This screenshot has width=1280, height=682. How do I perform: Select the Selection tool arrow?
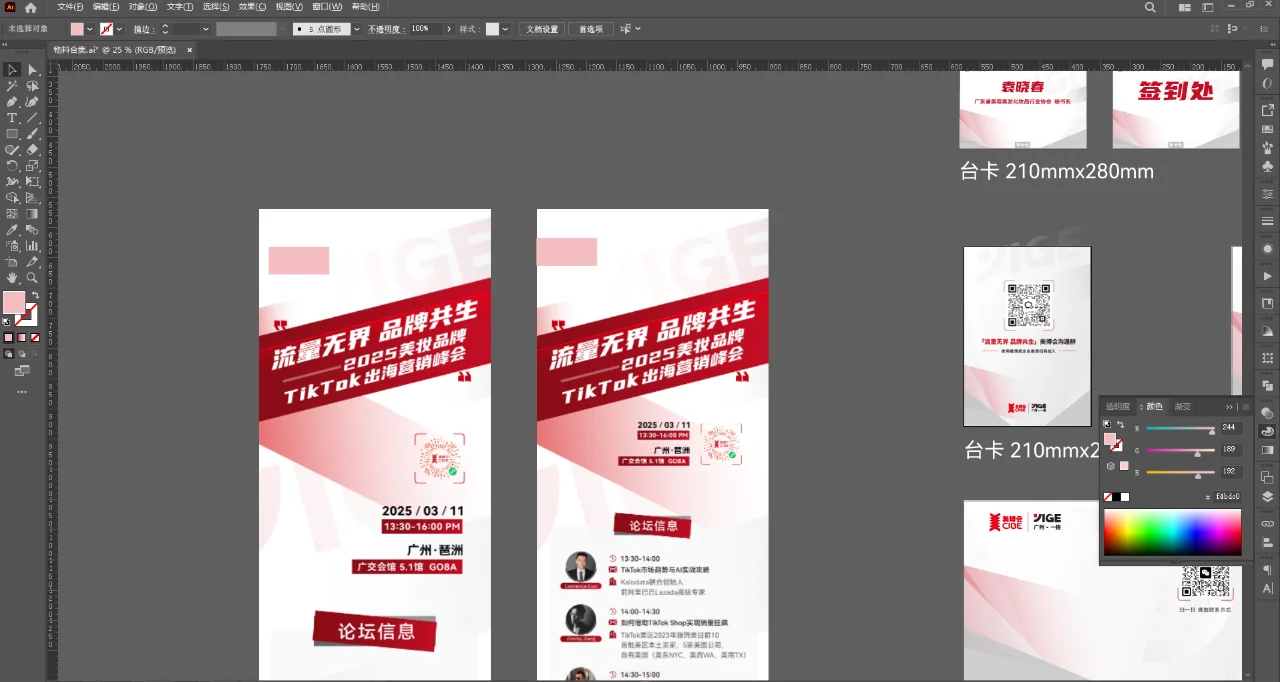(x=12, y=70)
